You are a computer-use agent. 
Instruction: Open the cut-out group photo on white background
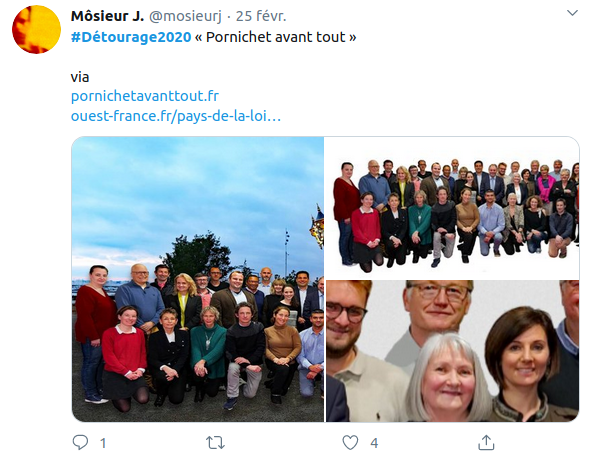(x=452, y=208)
